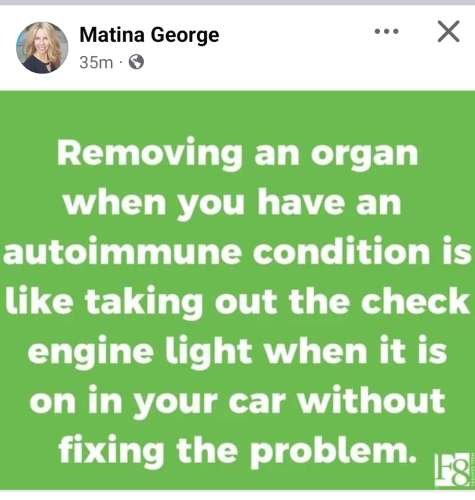Screen dimensions: 475x500
Task: Click the line 'on in your car without'
Action: (x=237, y=401)
